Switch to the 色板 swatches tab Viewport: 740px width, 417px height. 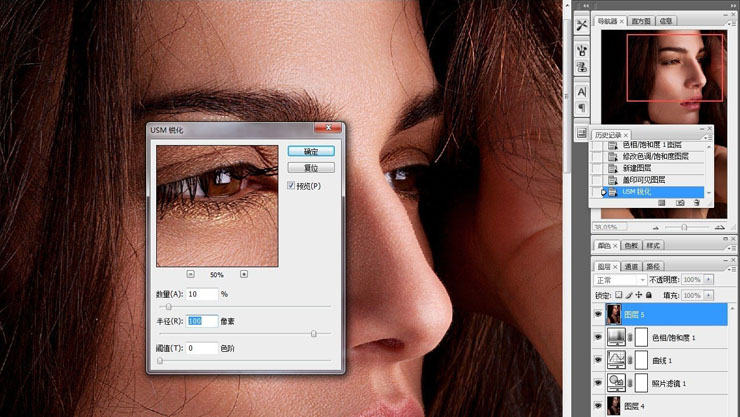[x=631, y=245]
